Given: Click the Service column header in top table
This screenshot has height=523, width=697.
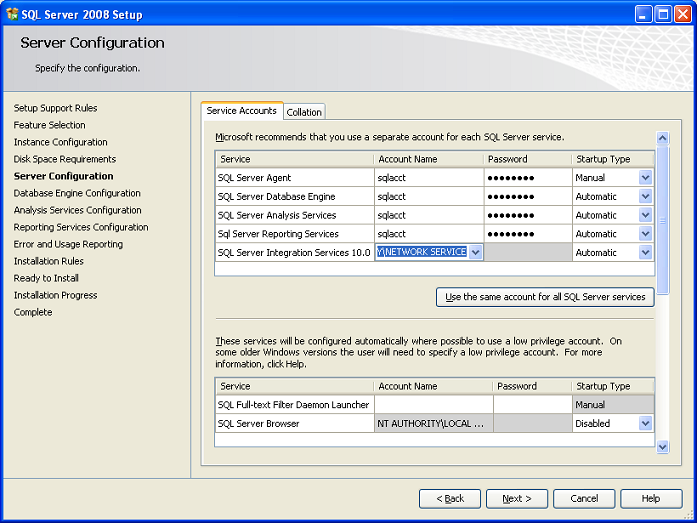Looking at the screenshot, I should click(x=295, y=159).
